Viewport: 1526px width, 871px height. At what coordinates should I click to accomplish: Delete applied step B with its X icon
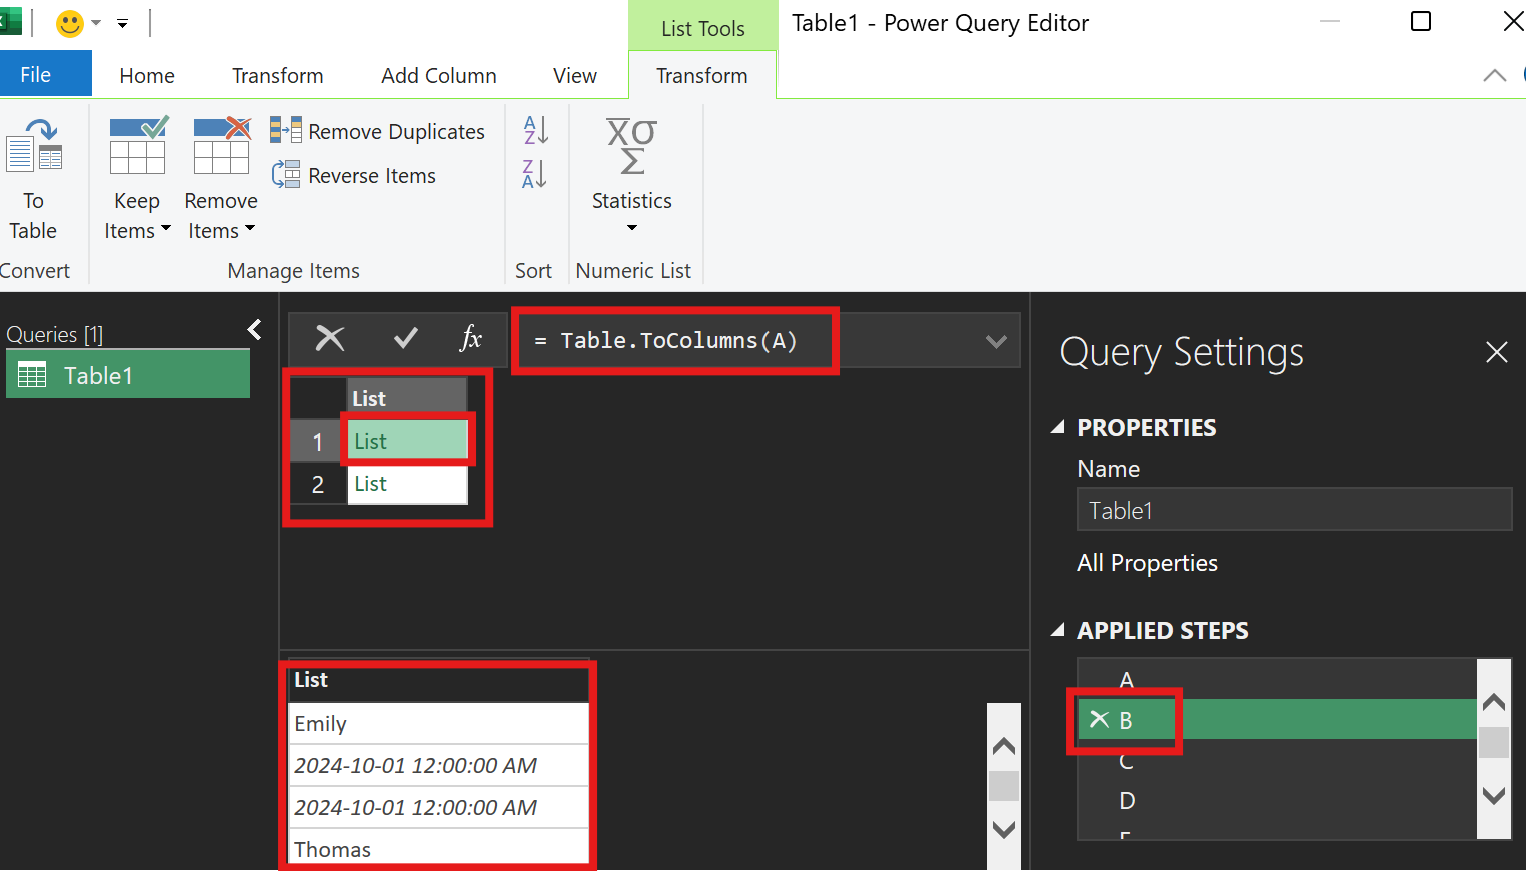coord(1099,719)
